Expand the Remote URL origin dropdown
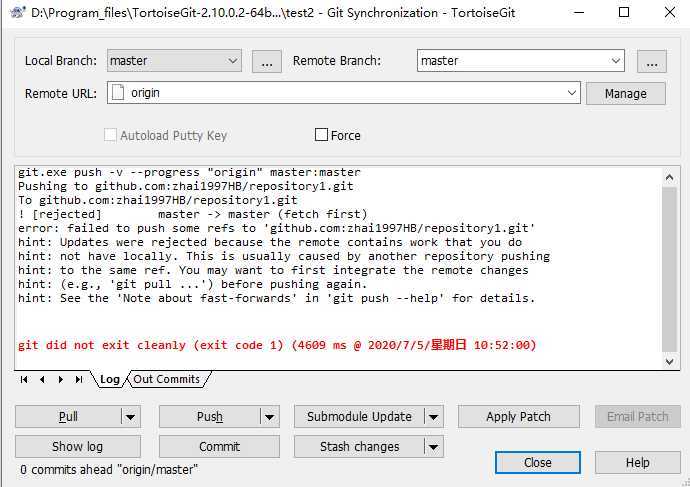 (571, 93)
